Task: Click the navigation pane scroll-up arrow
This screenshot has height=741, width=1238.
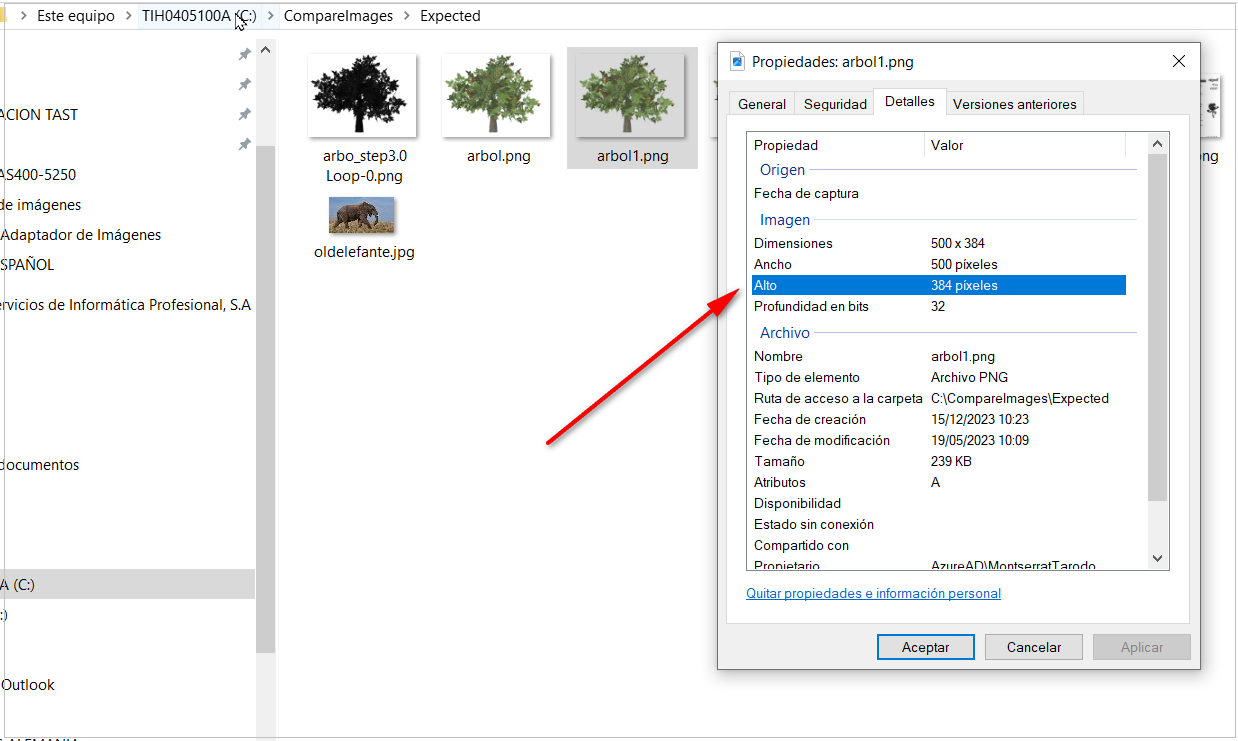Action: coord(265,51)
